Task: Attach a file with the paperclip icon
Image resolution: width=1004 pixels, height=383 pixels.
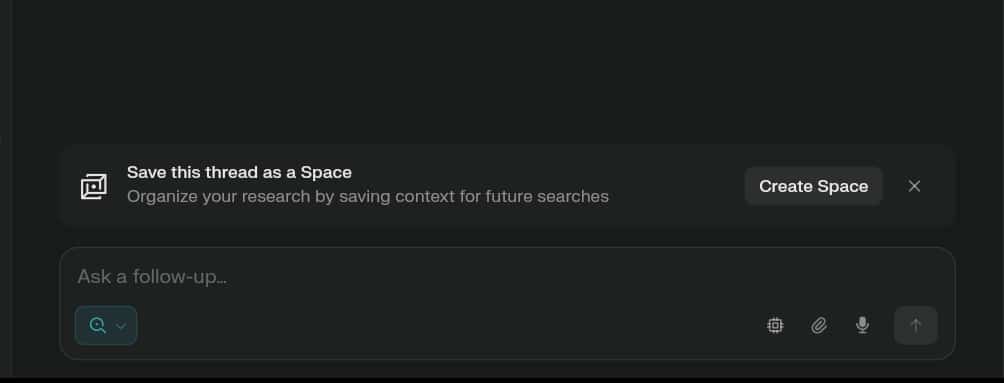Action: (x=819, y=325)
